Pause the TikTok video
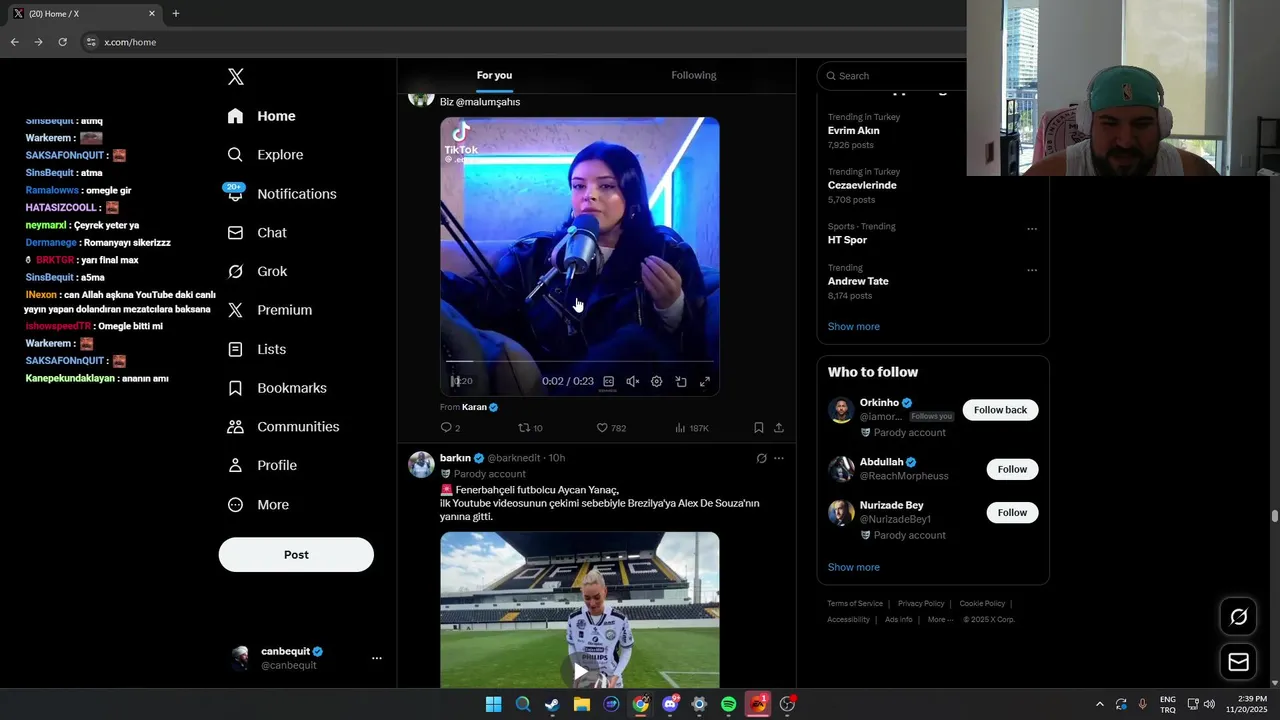Image resolution: width=1280 pixels, height=720 pixels. (455, 381)
